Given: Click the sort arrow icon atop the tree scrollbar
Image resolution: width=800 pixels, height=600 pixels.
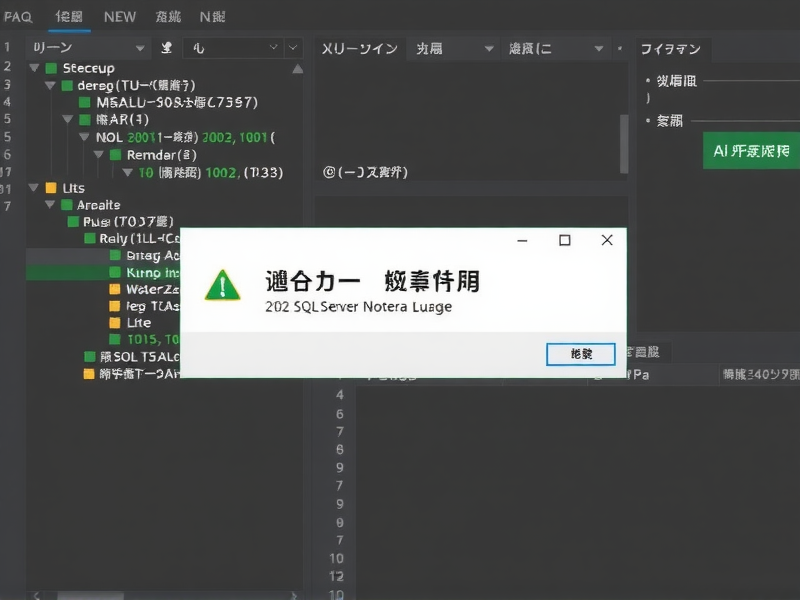Looking at the screenshot, I should coord(297,69).
